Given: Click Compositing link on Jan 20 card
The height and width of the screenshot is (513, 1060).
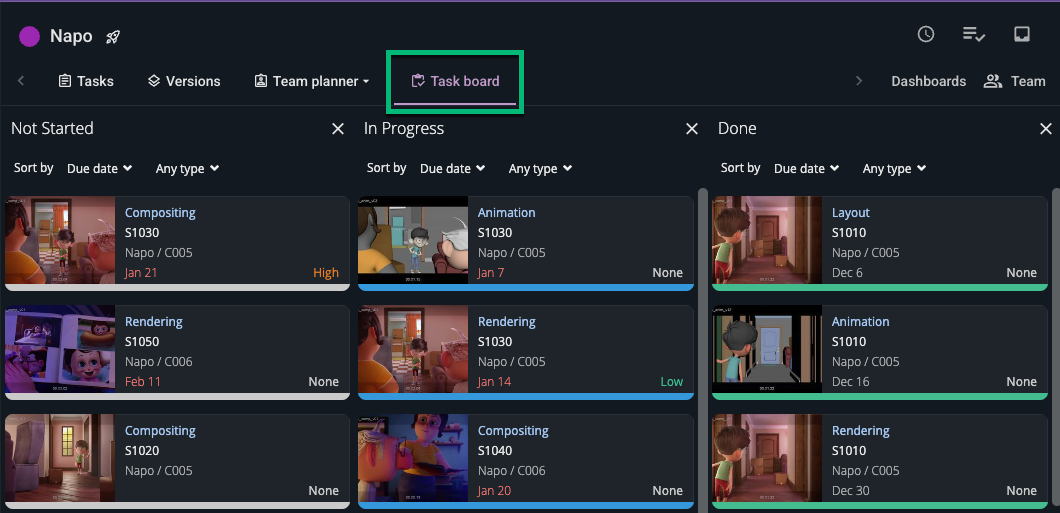Looking at the screenshot, I should pyautogui.click(x=513, y=430).
